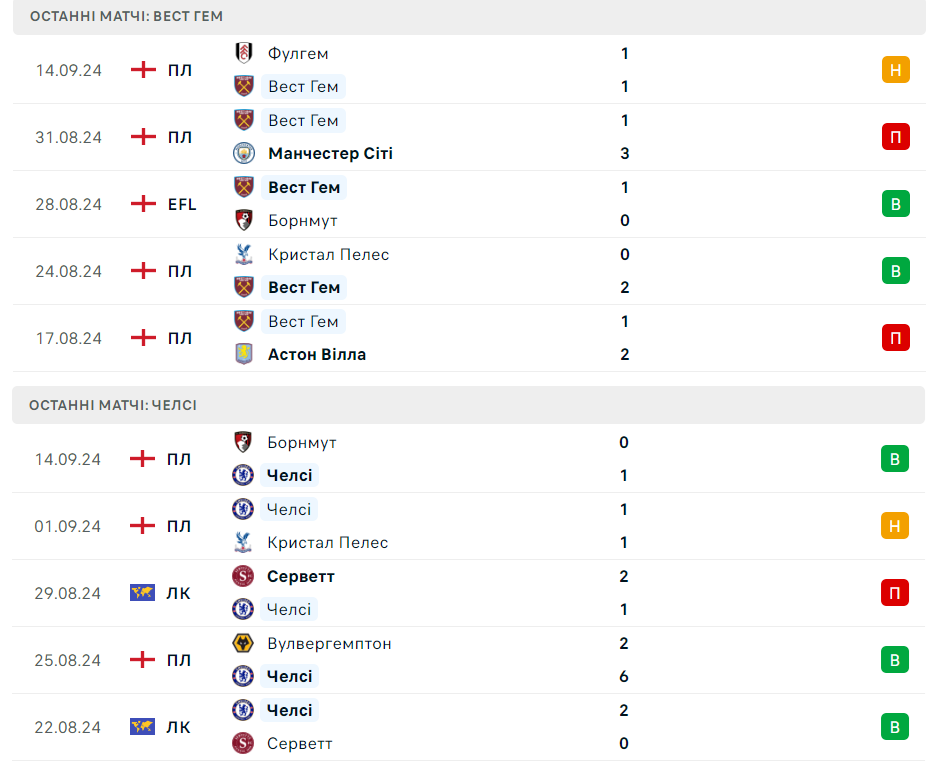Screen dimensions: 942x773
Task: Click the Crystal Palace crest in the 24.08.24 match
Action: click(243, 254)
